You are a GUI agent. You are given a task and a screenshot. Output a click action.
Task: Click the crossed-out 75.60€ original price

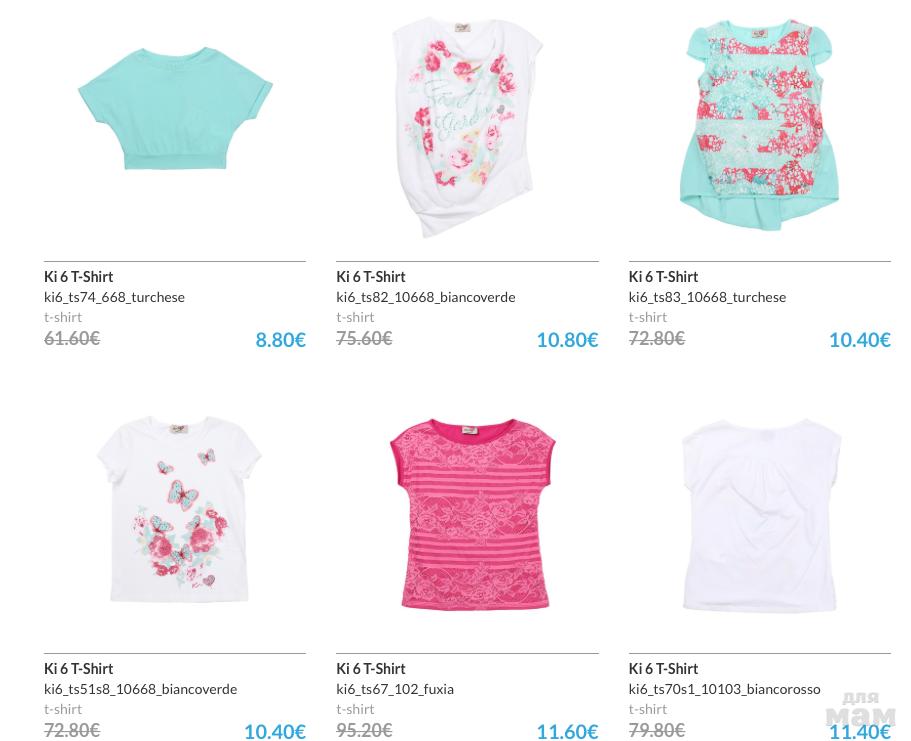click(364, 339)
